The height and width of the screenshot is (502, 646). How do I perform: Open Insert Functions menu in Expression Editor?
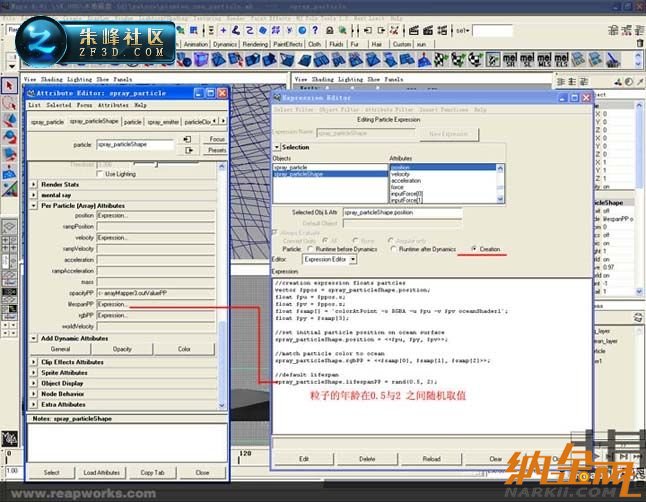point(443,110)
